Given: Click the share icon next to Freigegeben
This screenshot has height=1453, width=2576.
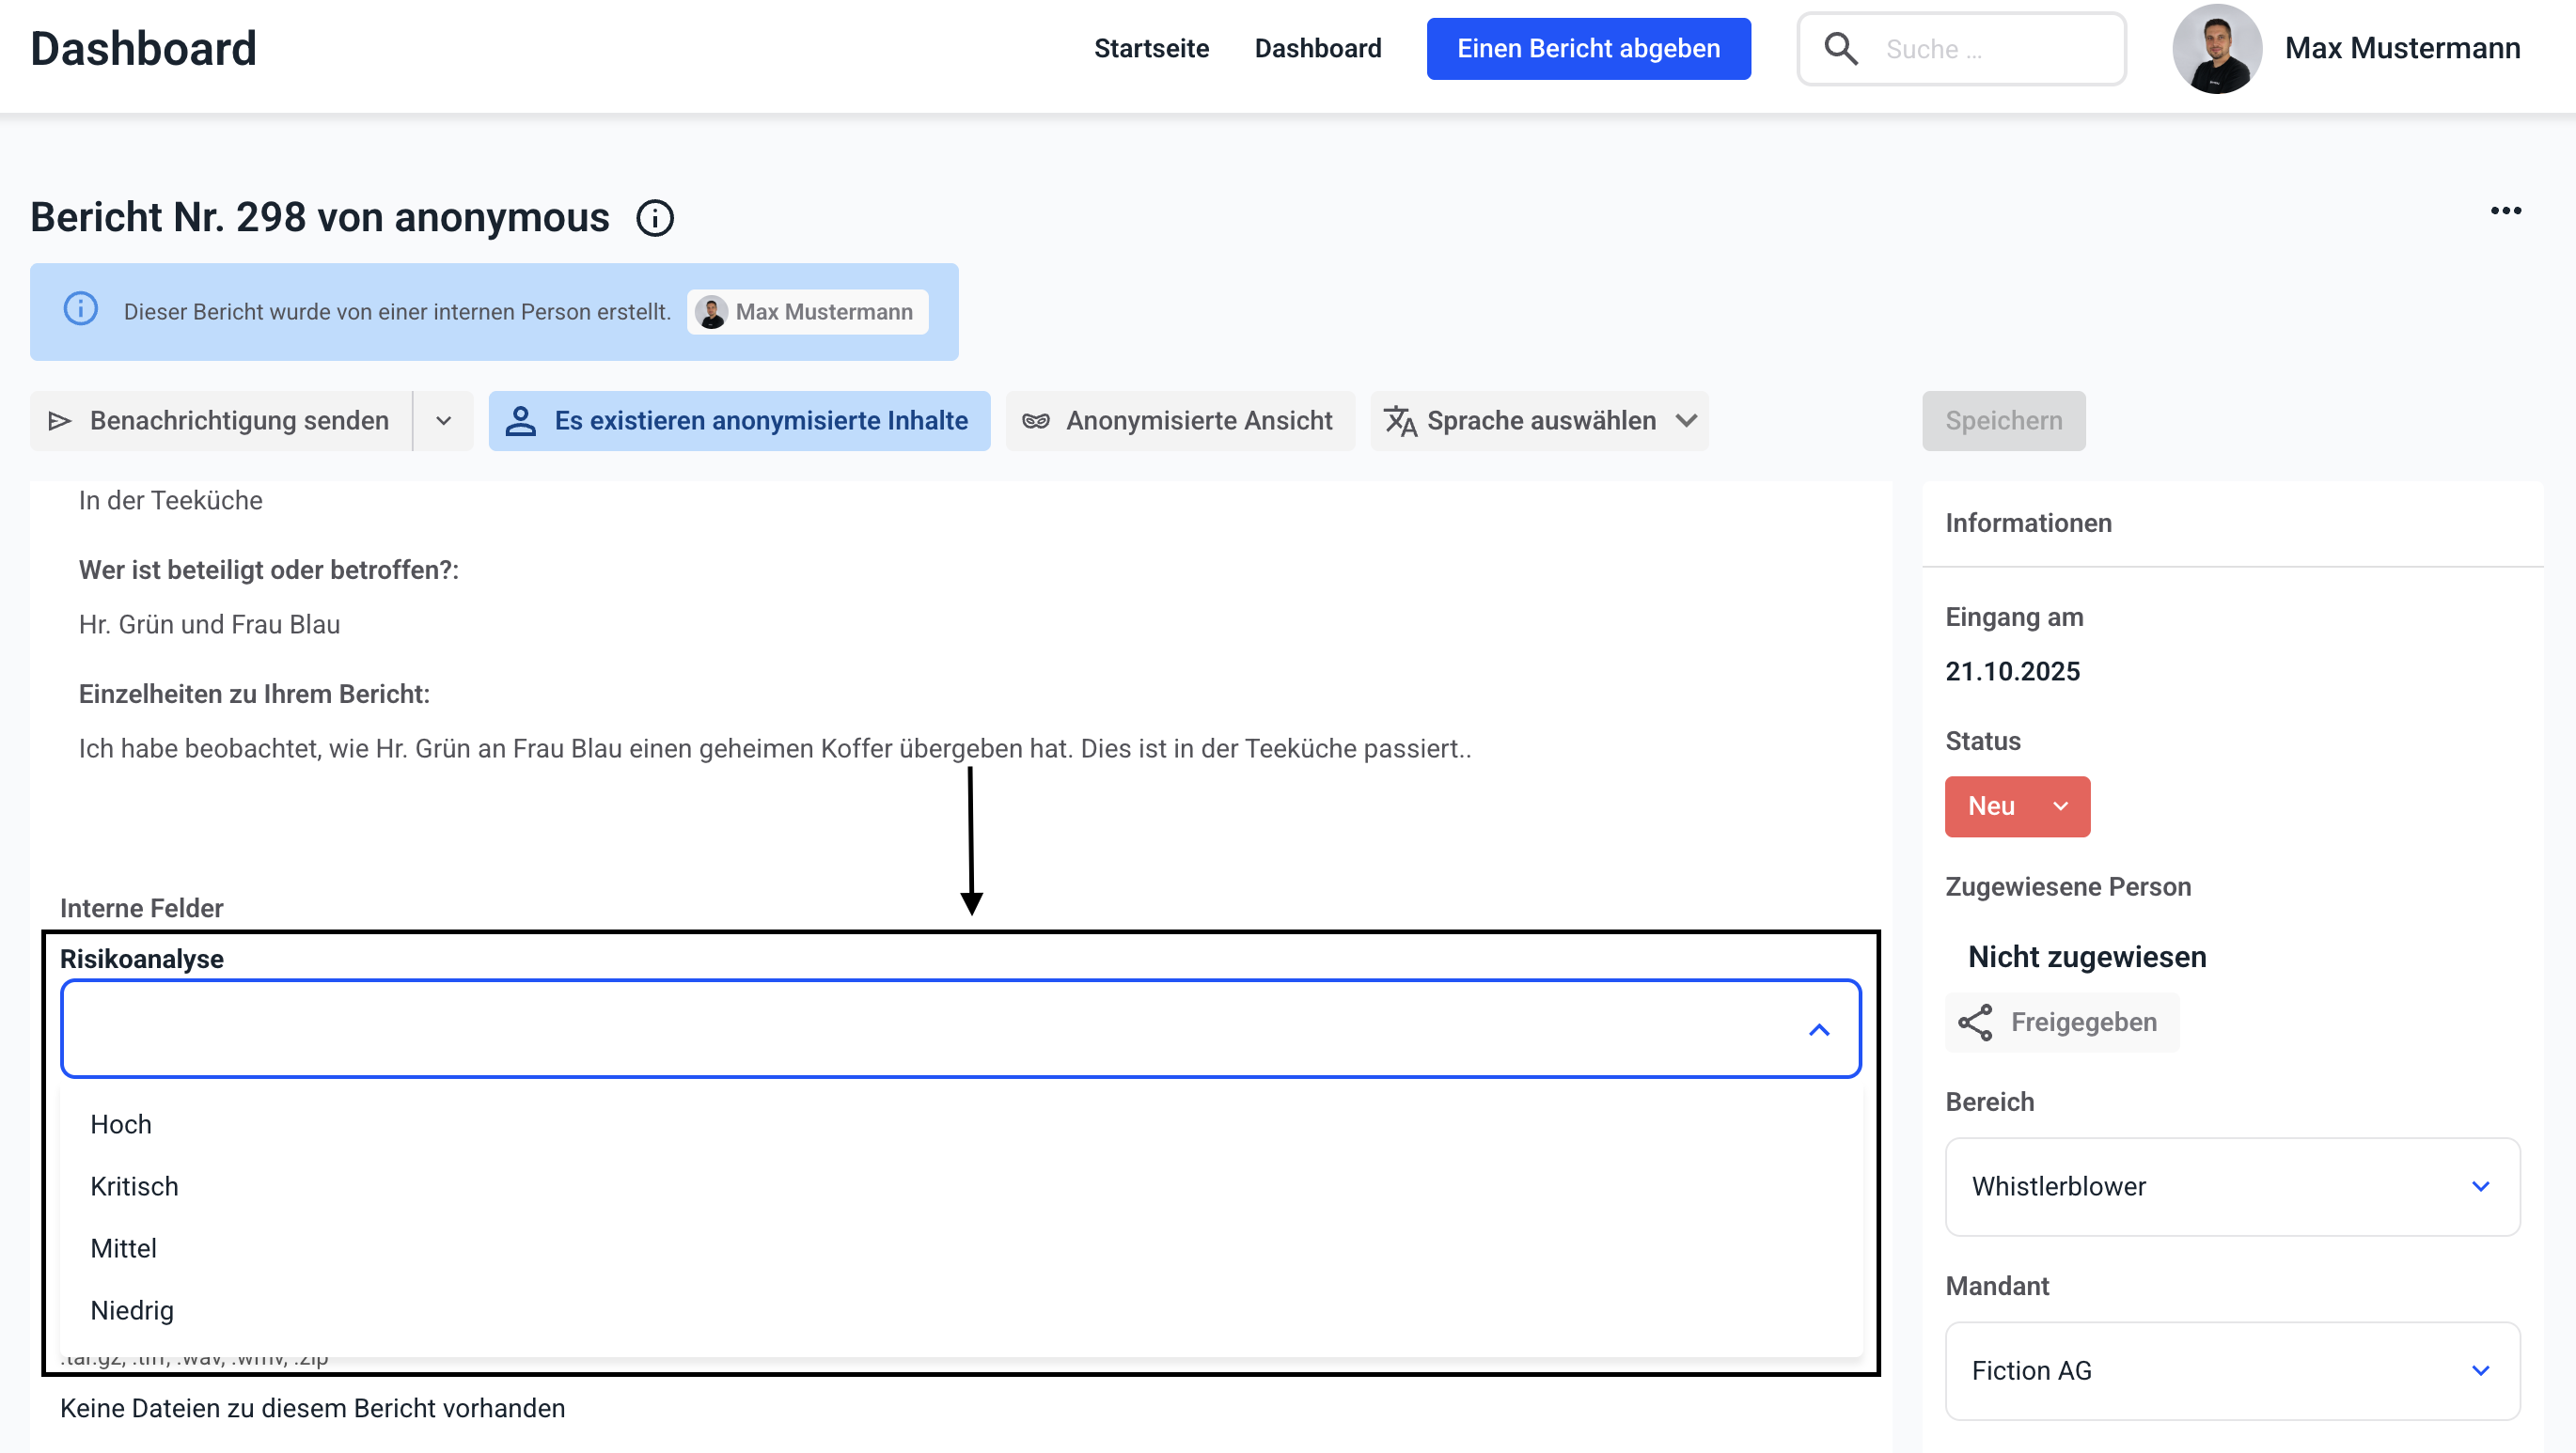Looking at the screenshot, I should point(1975,1022).
